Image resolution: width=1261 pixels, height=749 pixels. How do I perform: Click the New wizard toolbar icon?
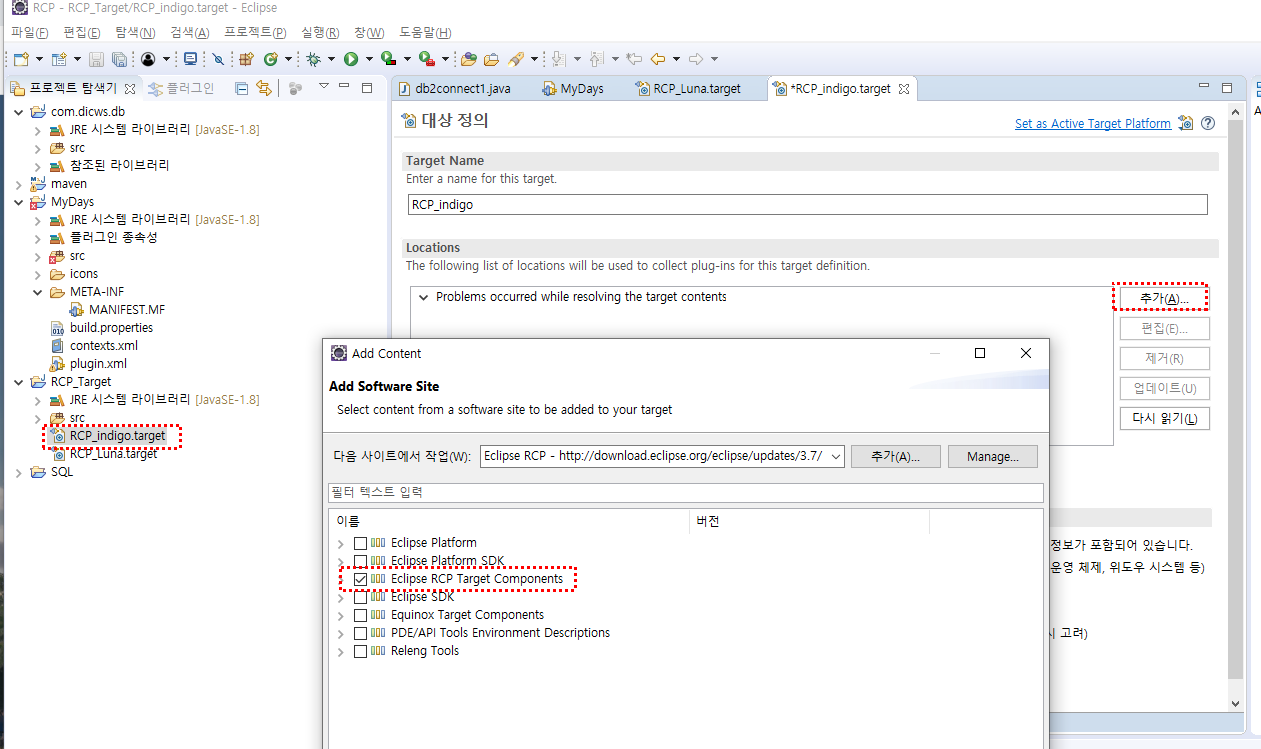[21, 59]
